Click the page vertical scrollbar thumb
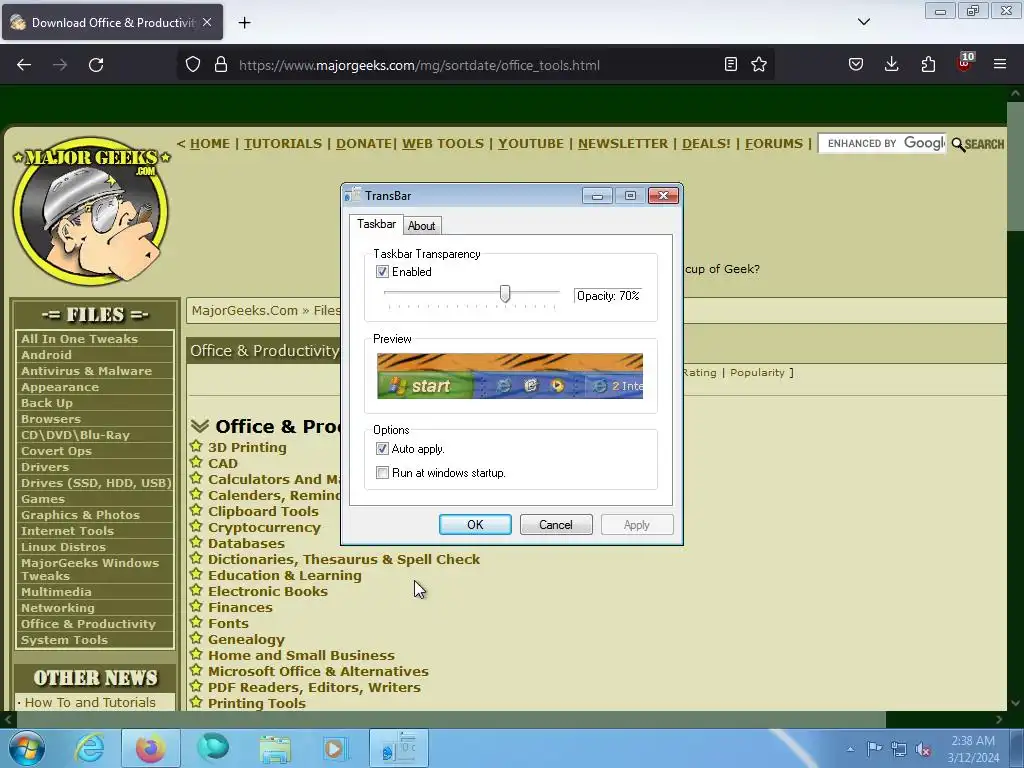The image size is (1024, 768). (x=1016, y=167)
